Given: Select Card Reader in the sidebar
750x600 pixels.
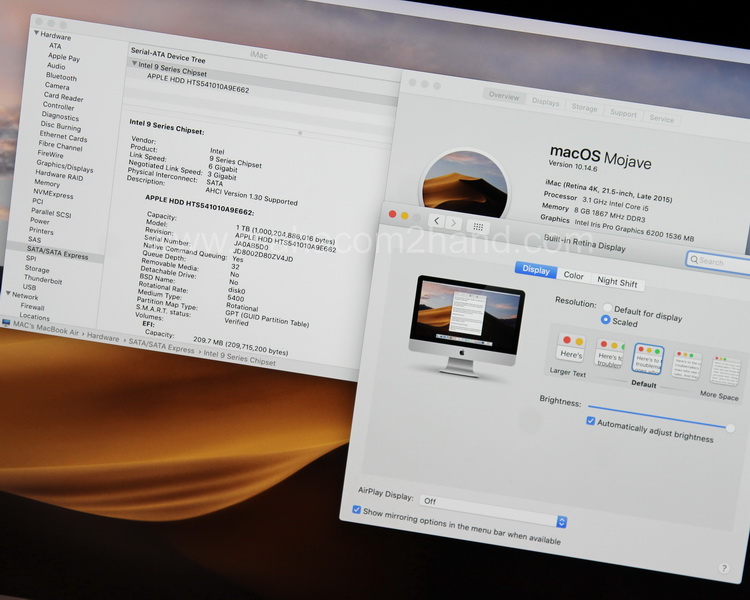Looking at the screenshot, I should [x=63, y=97].
